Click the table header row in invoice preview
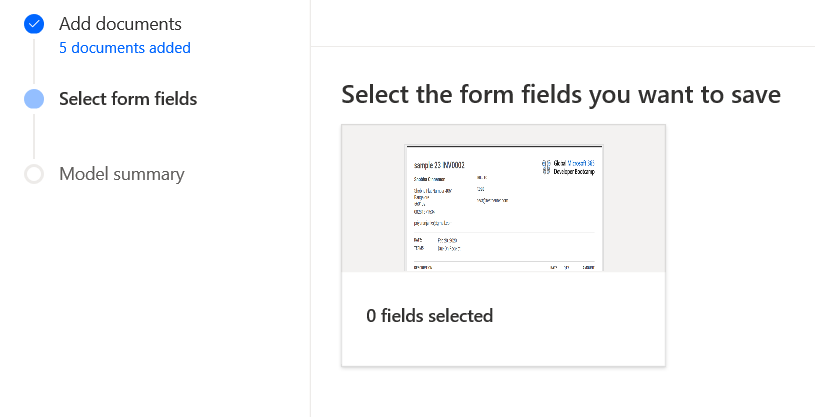This screenshot has width=815, height=417. pos(504,268)
